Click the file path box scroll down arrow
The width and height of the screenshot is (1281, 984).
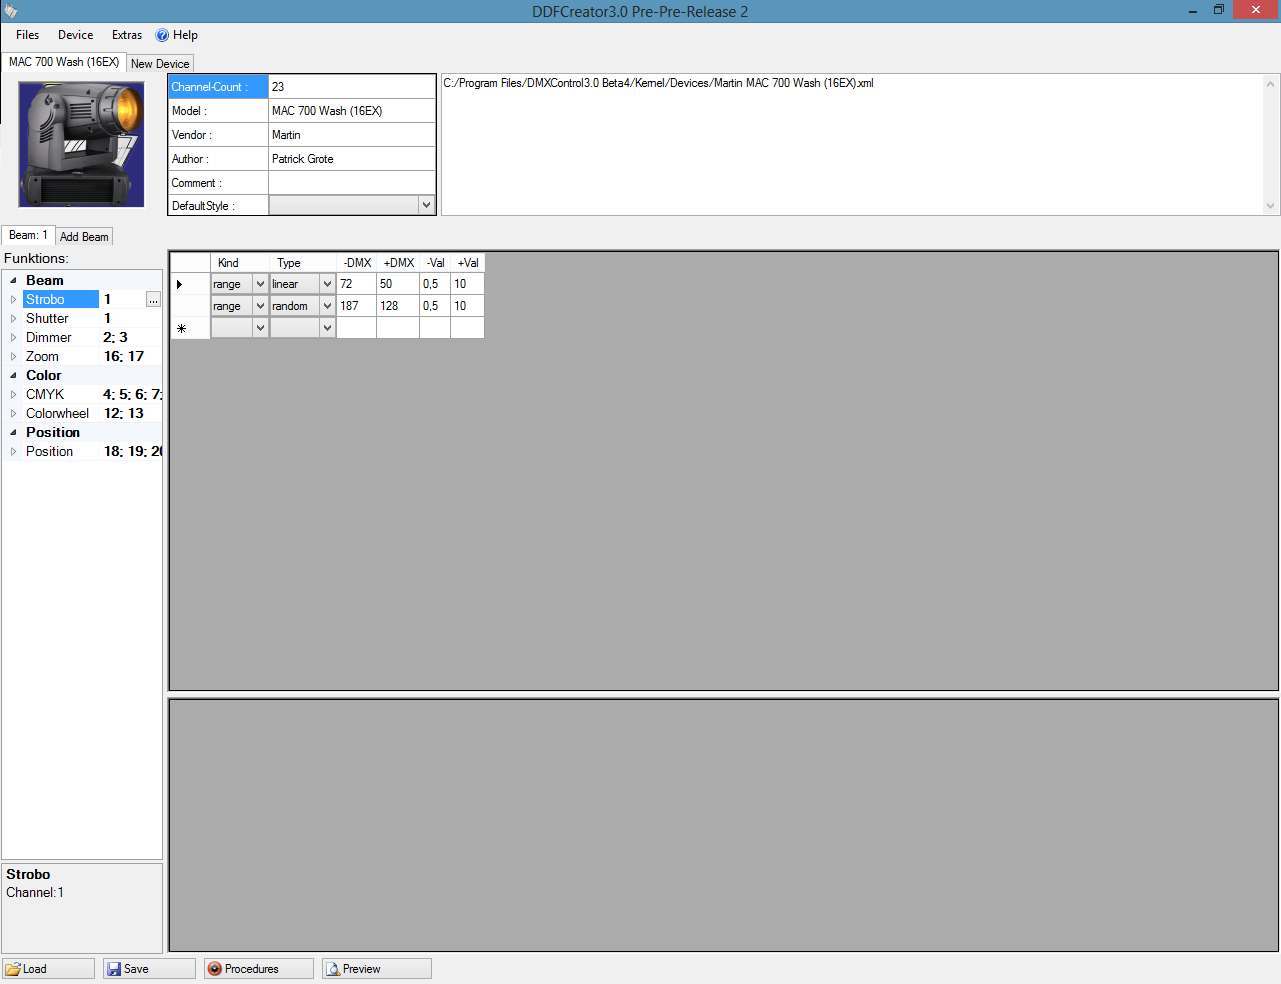pos(1271,206)
